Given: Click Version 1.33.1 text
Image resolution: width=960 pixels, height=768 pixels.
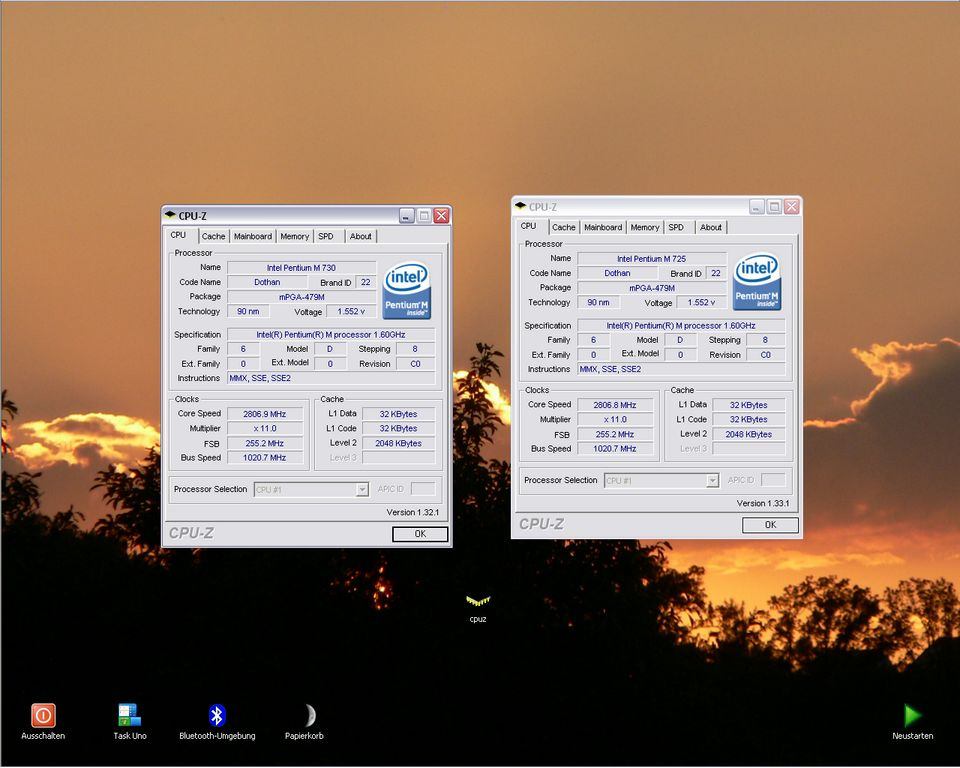Looking at the screenshot, I should [763, 503].
